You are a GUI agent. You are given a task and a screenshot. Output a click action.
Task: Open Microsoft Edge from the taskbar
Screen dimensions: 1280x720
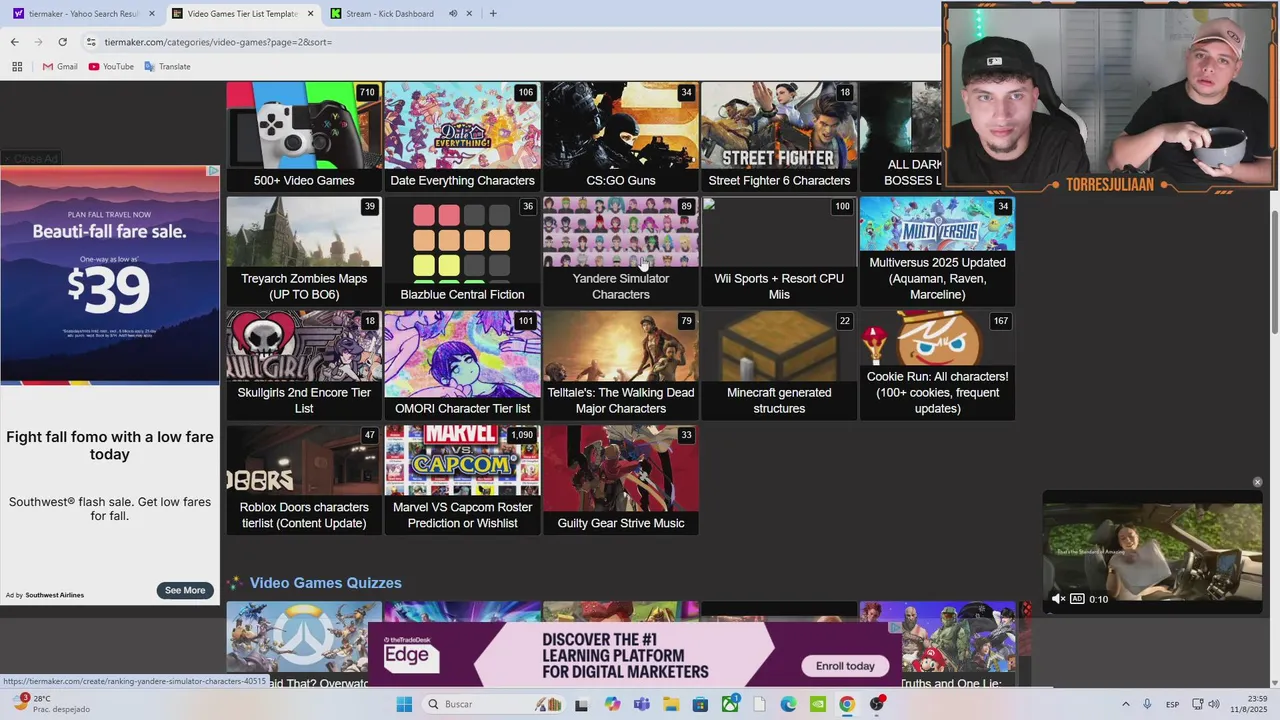coord(788,704)
